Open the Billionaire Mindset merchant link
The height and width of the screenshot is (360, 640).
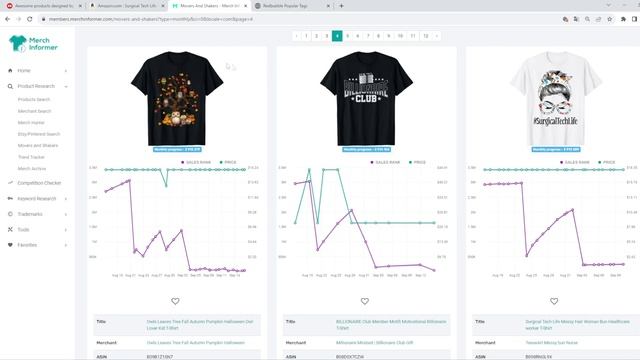pos(374,343)
